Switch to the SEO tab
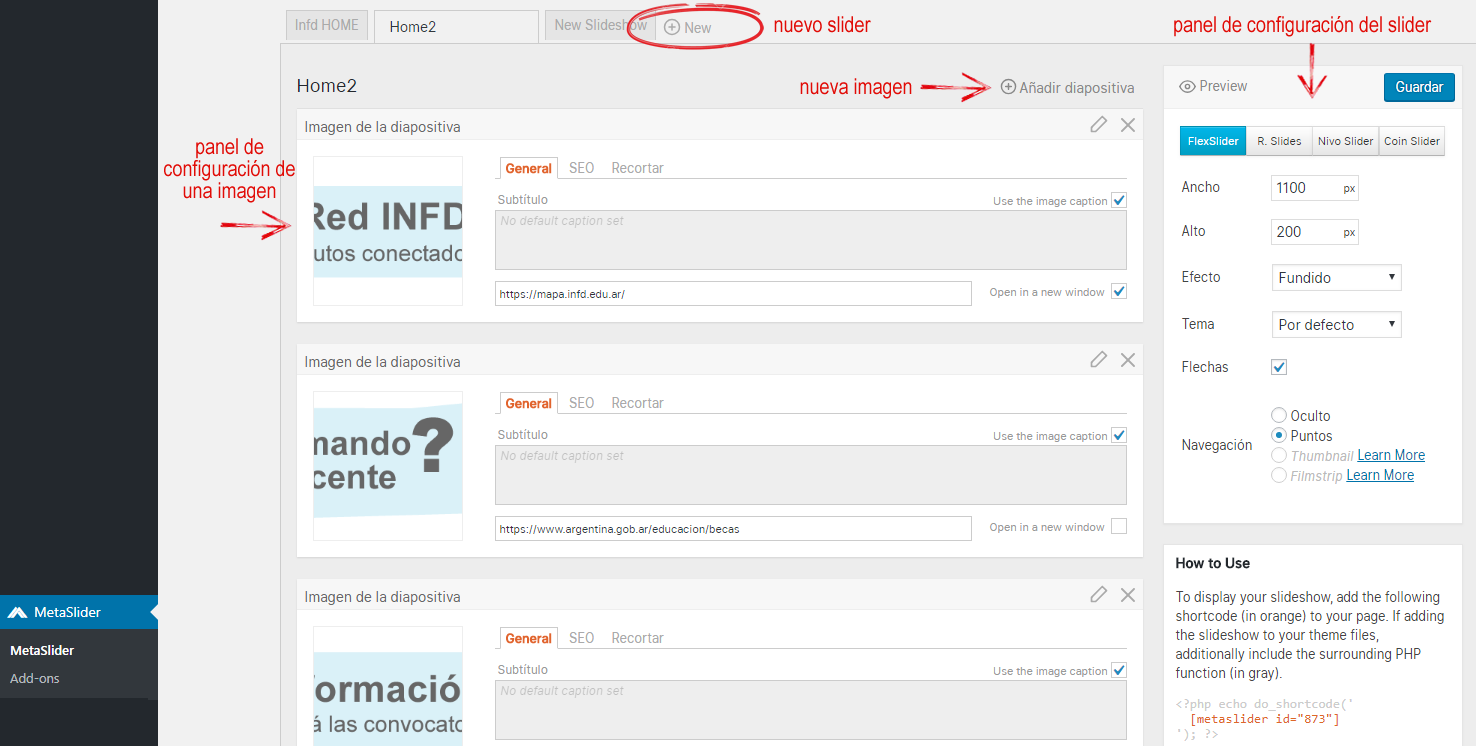 point(580,167)
